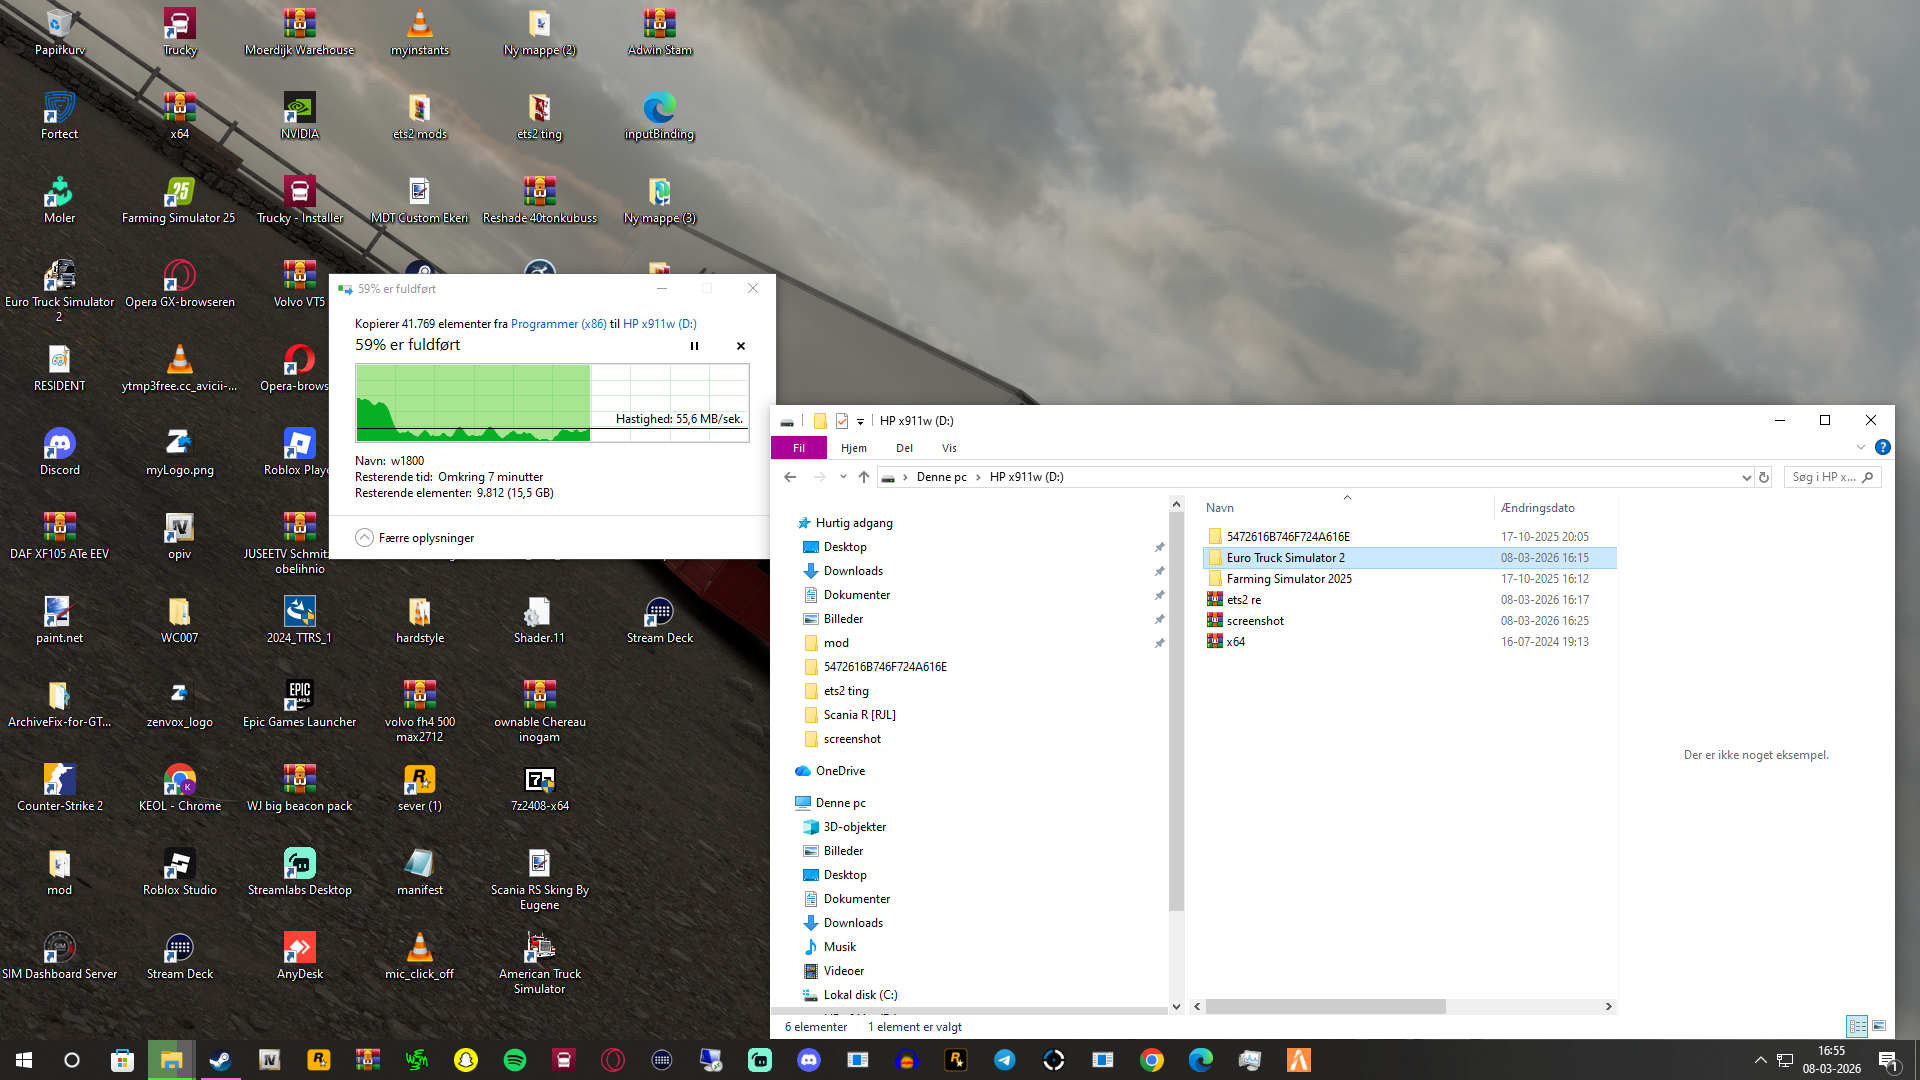This screenshot has width=1920, height=1080.
Task: Expand the address bar history dropdown
Action: coord(1746,477)
